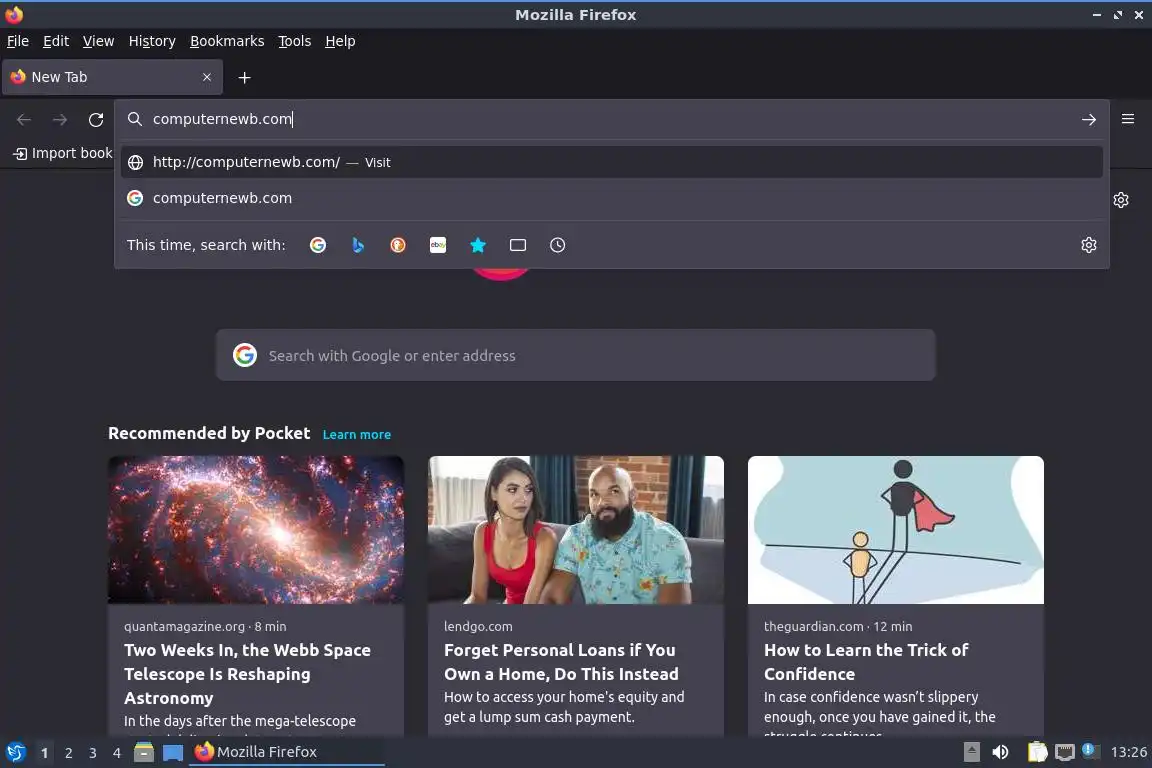Open How to Learn the Trick of Confidence

click(x=866, y=662)
